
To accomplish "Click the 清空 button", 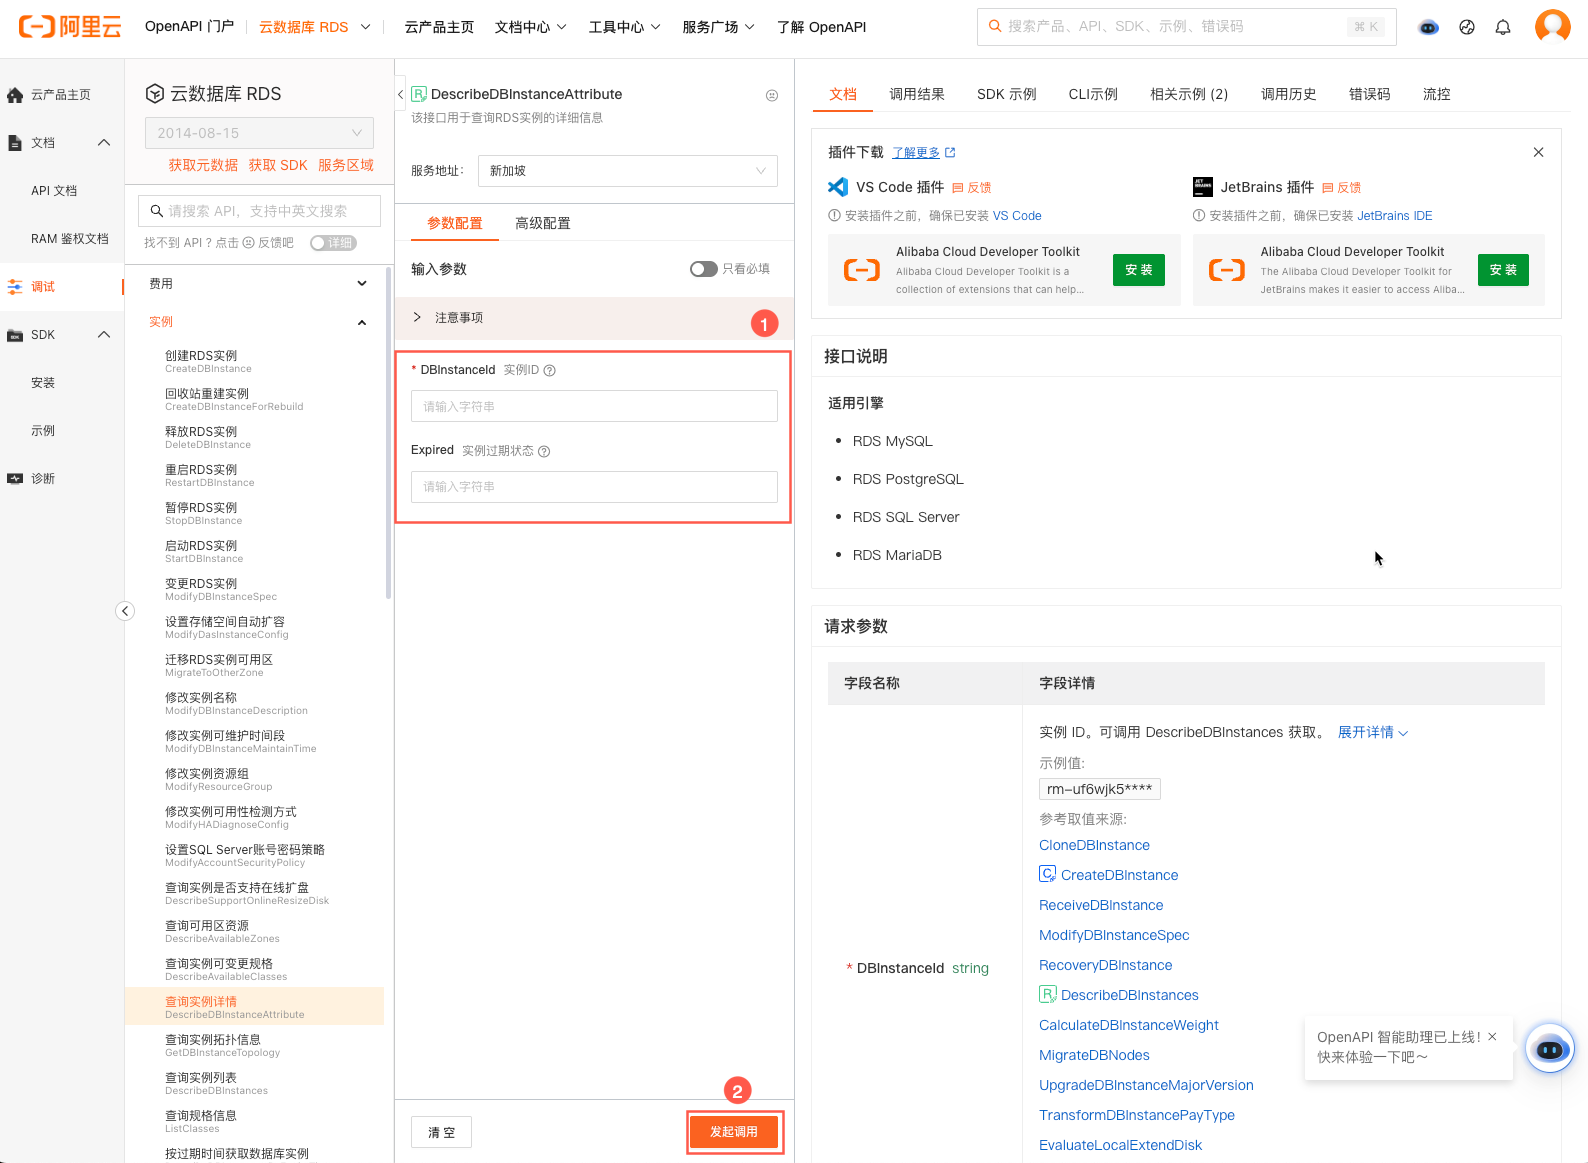I will (x=441, y=1133).
